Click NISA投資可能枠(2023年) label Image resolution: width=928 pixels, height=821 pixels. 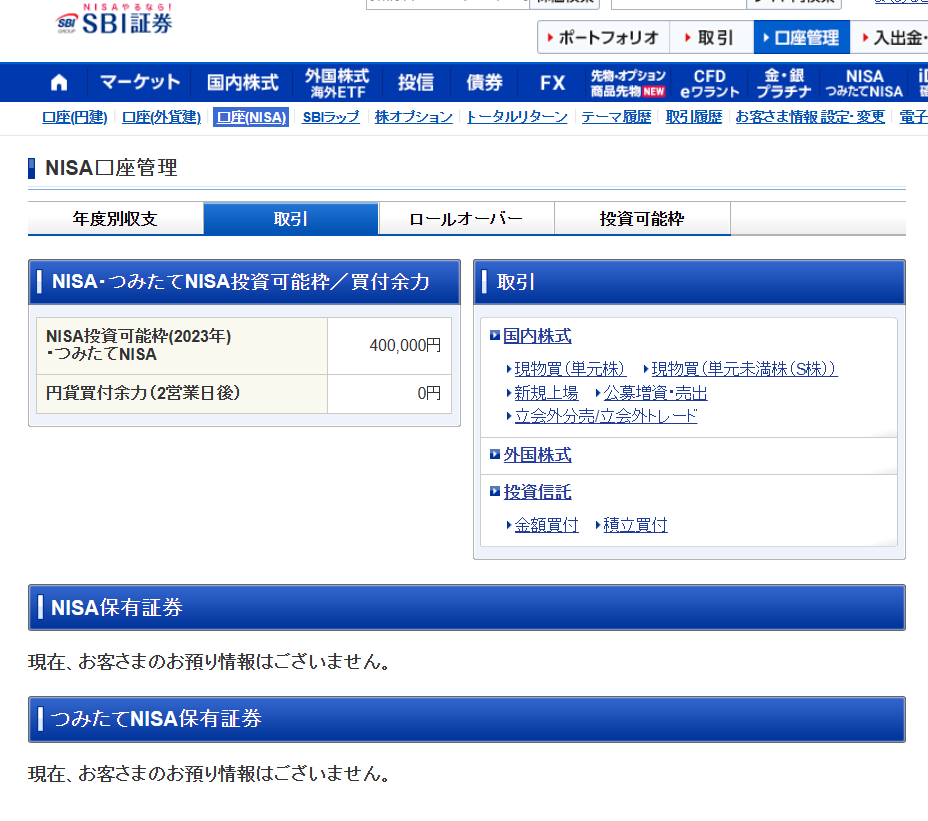(x=138, y=336)
